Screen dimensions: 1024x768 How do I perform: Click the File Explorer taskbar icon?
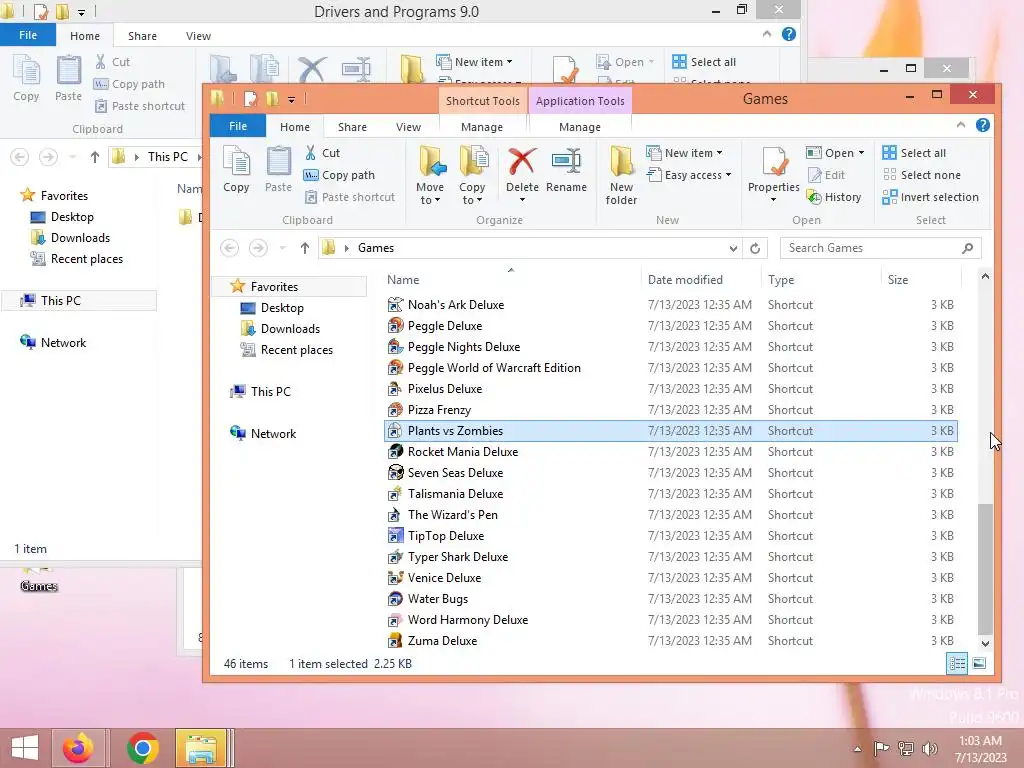coord(201,748)
